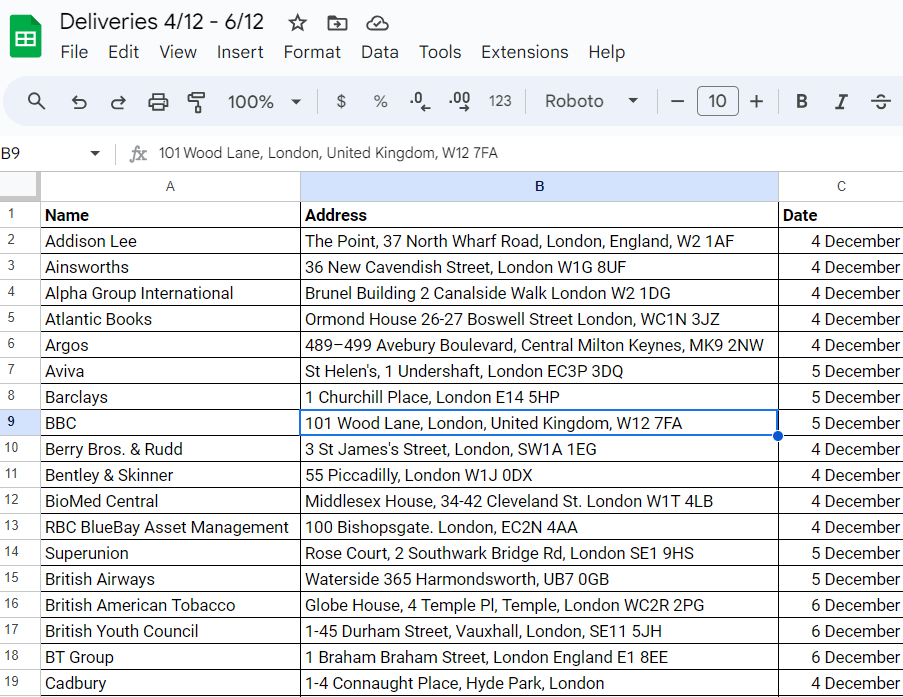903x697 pixels.
Task: Open the Extensions menu
Action: pos(524,52)
